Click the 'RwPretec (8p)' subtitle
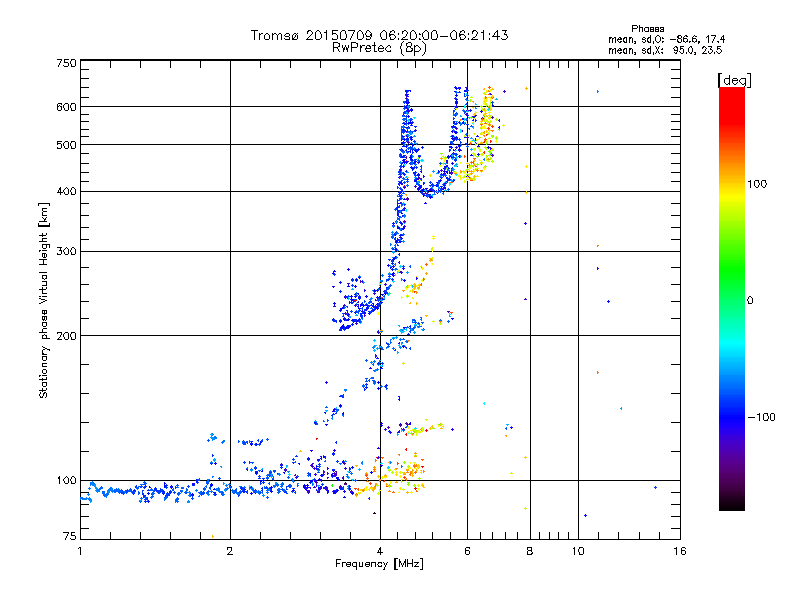800x600 pixels. (x=379, y=48)
